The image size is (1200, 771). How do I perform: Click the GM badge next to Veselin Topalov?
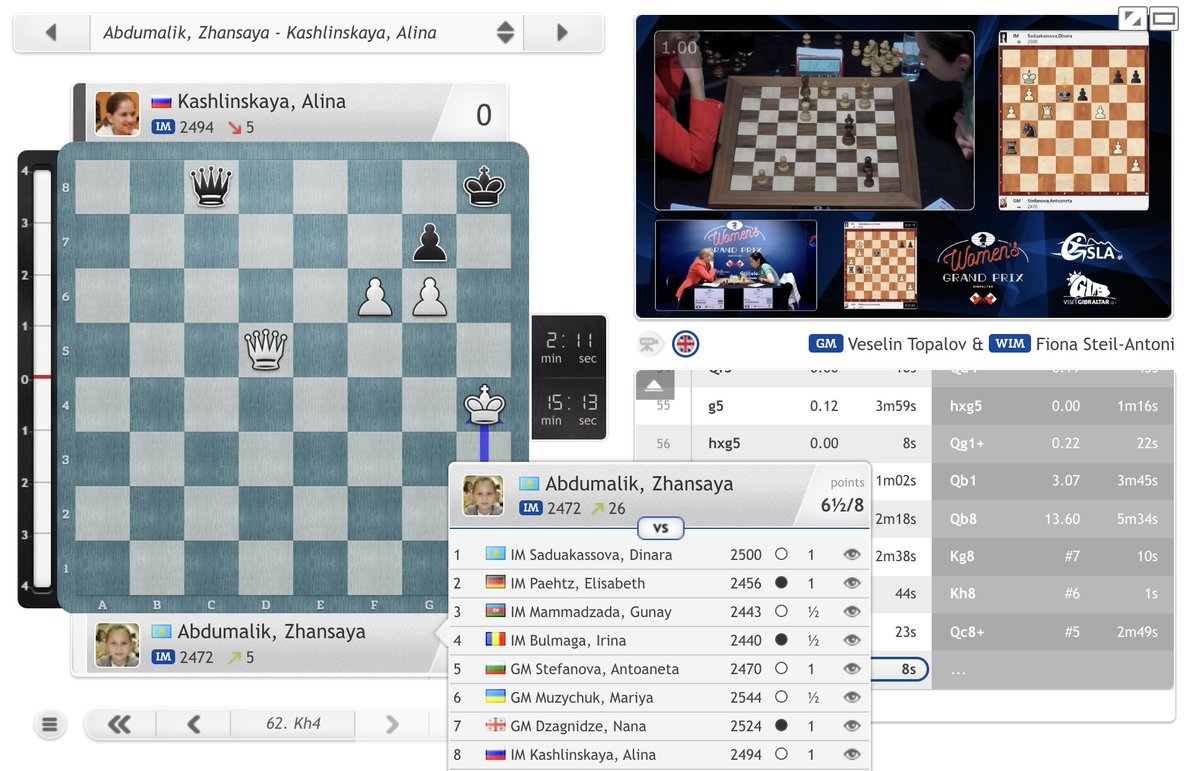click(x=826, y=344)
